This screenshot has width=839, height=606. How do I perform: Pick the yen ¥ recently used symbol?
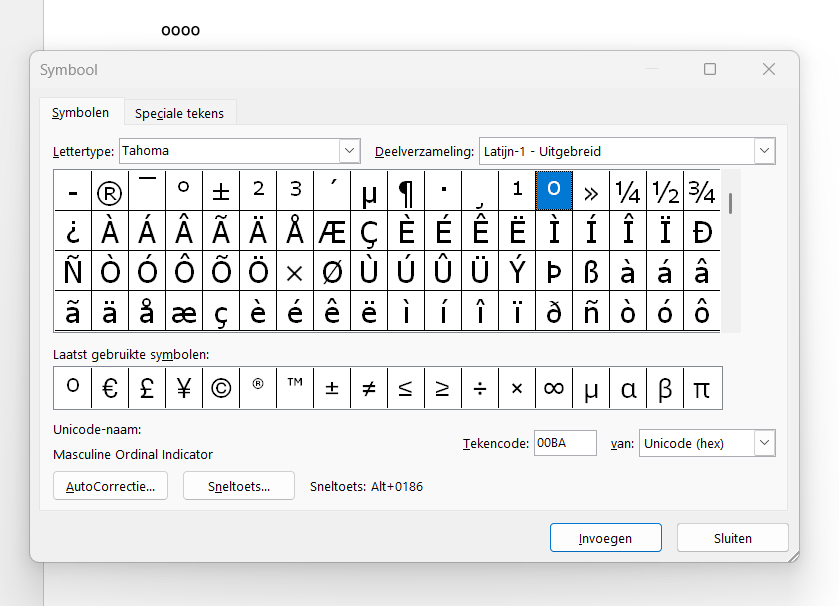point(184,388)
